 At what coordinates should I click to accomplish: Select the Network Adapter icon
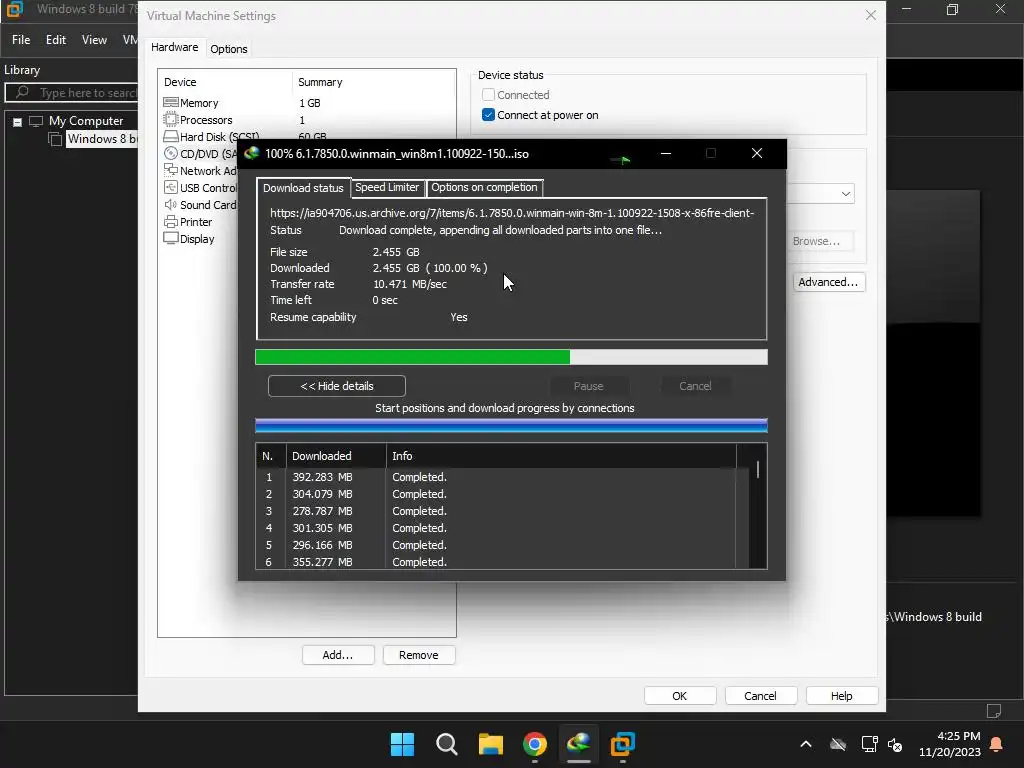(170, 170)
